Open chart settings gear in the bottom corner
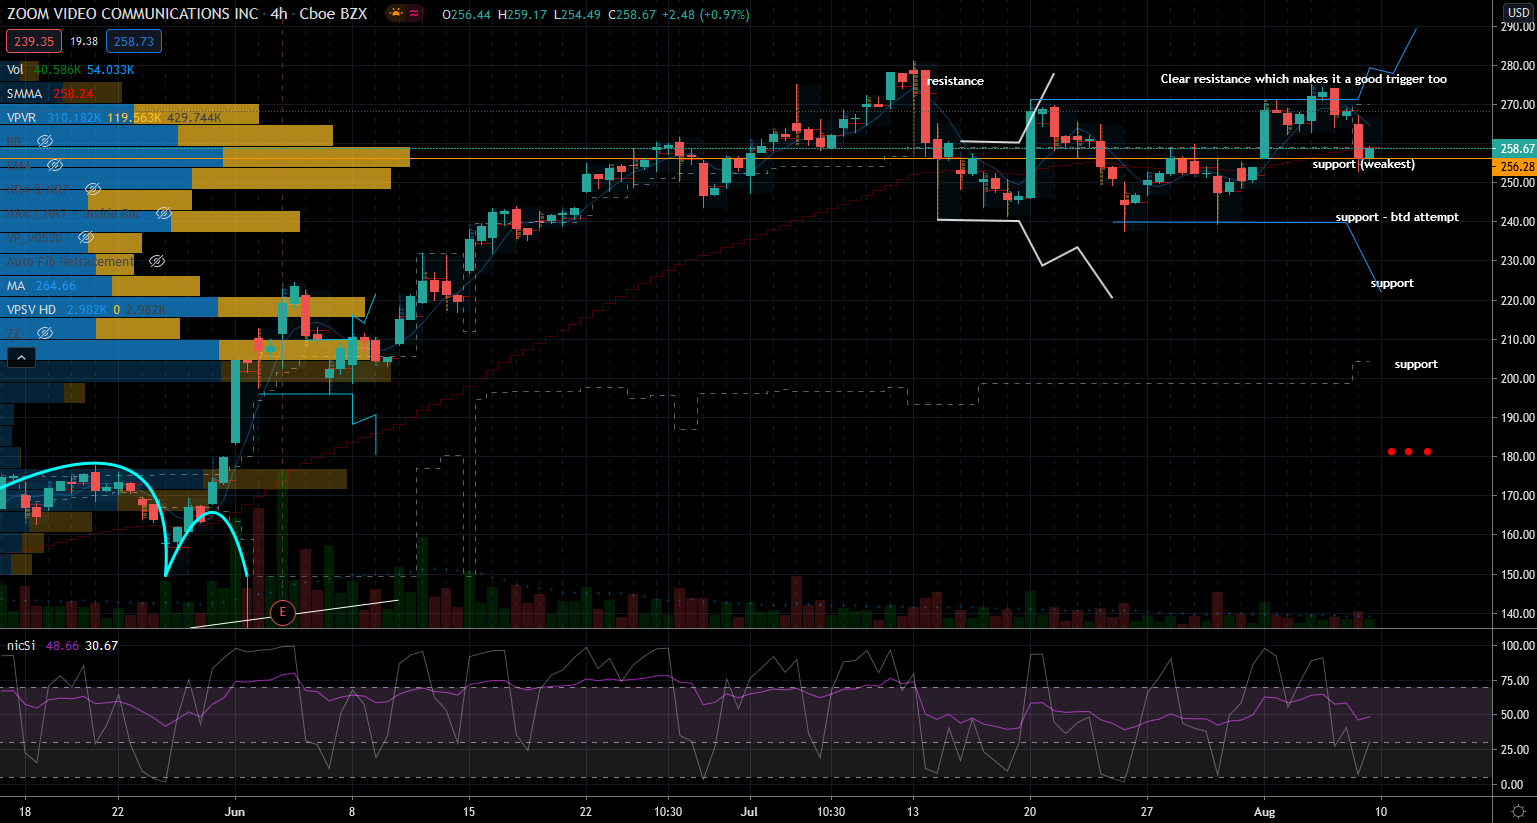Screen dimensions: 1537x823 [1518, 811]
